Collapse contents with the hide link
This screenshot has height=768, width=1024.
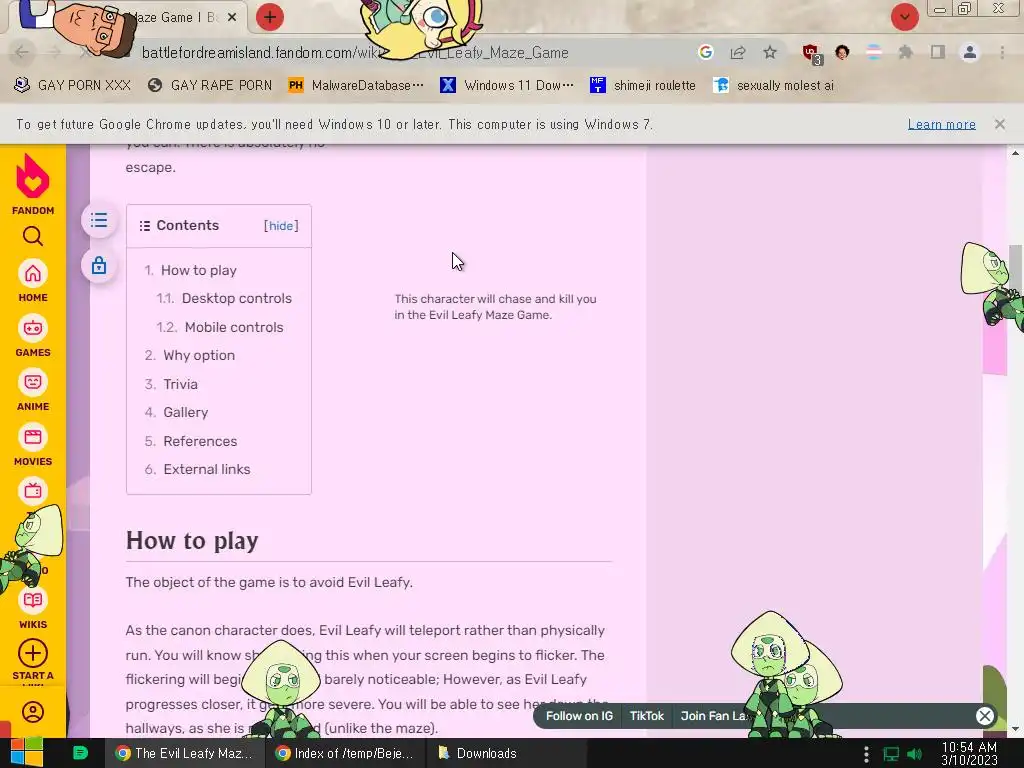[281, 226]
